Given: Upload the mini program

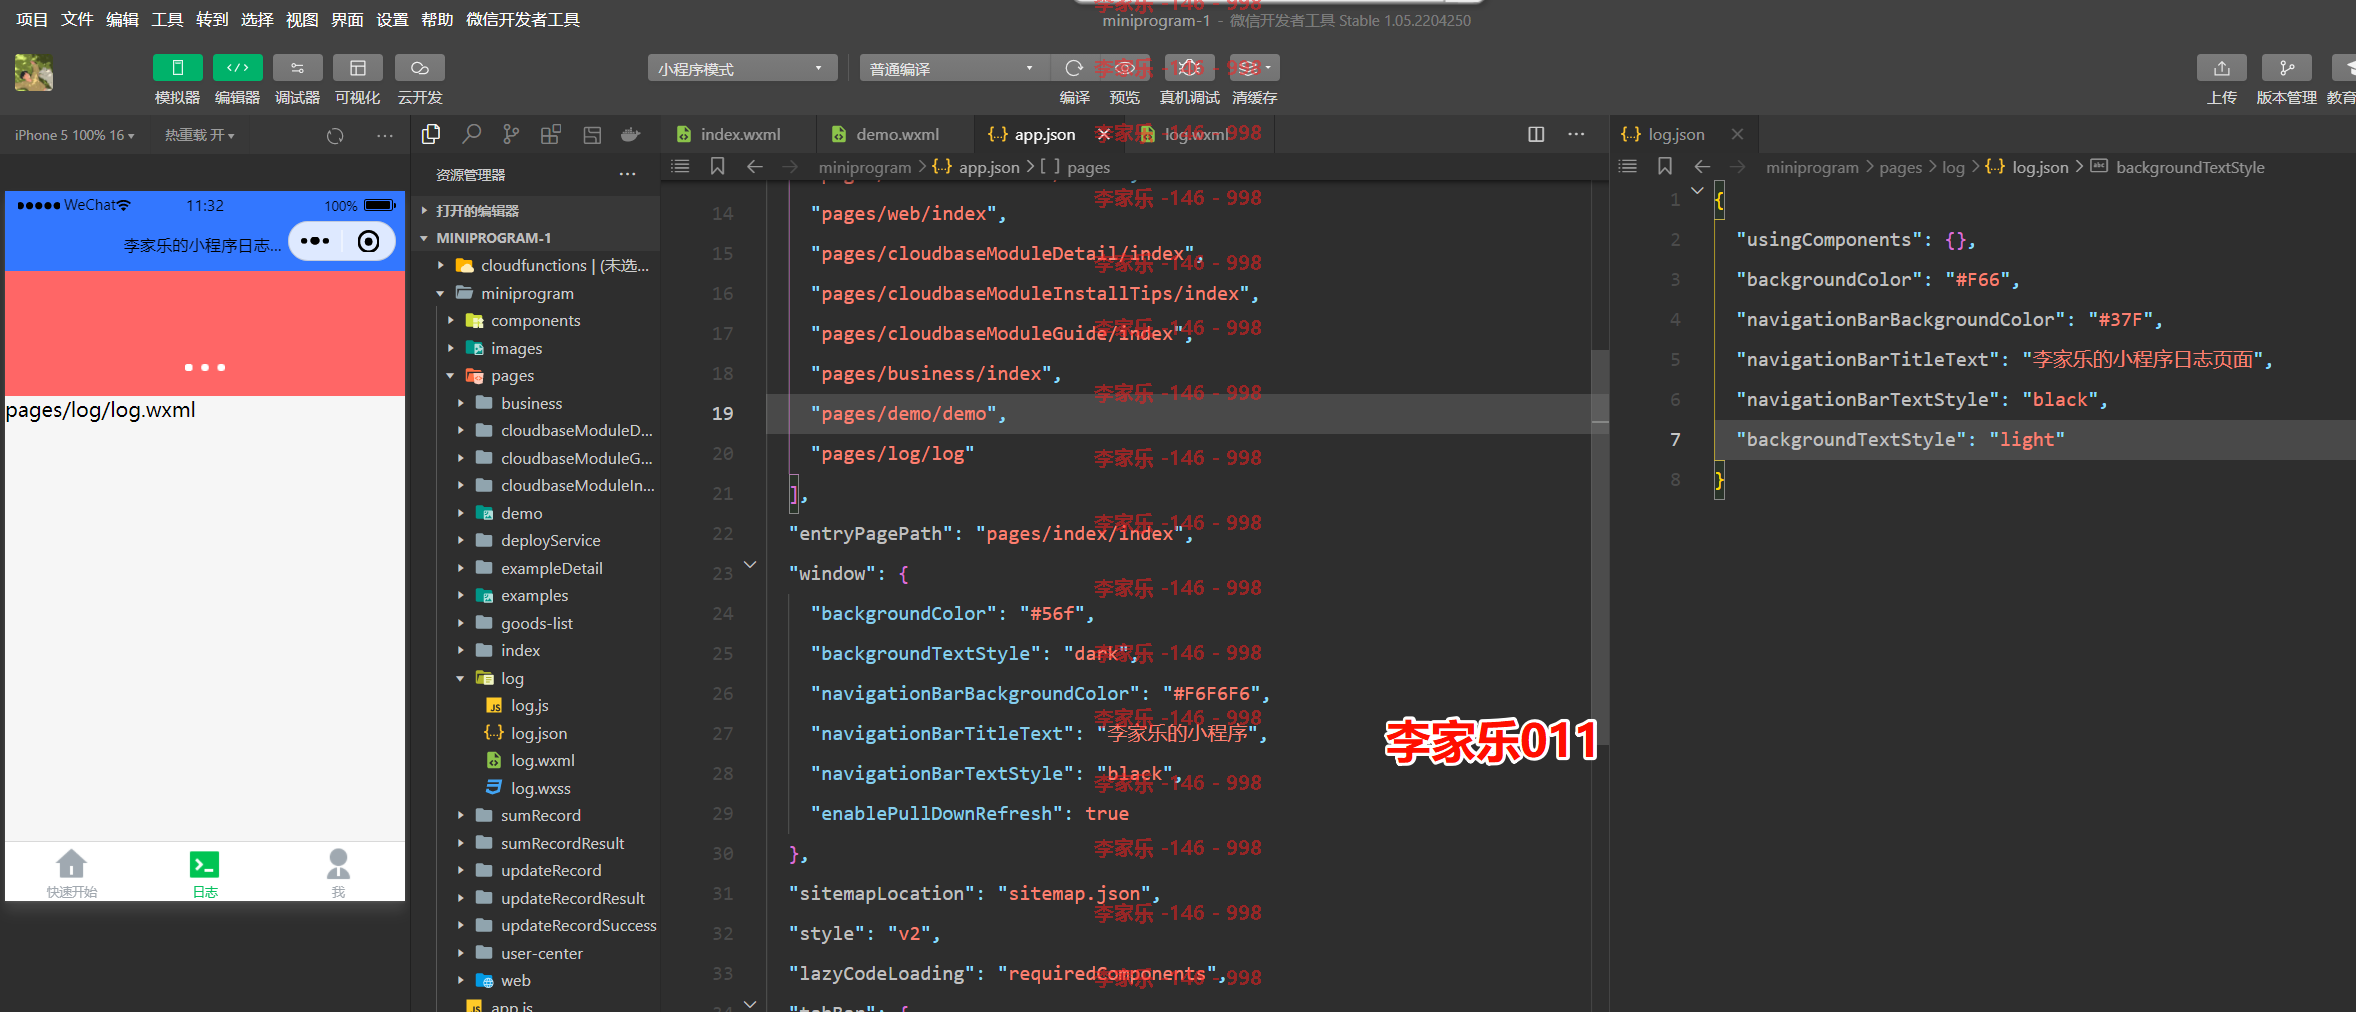Looking at the screenshot, I should [2221, 68].
